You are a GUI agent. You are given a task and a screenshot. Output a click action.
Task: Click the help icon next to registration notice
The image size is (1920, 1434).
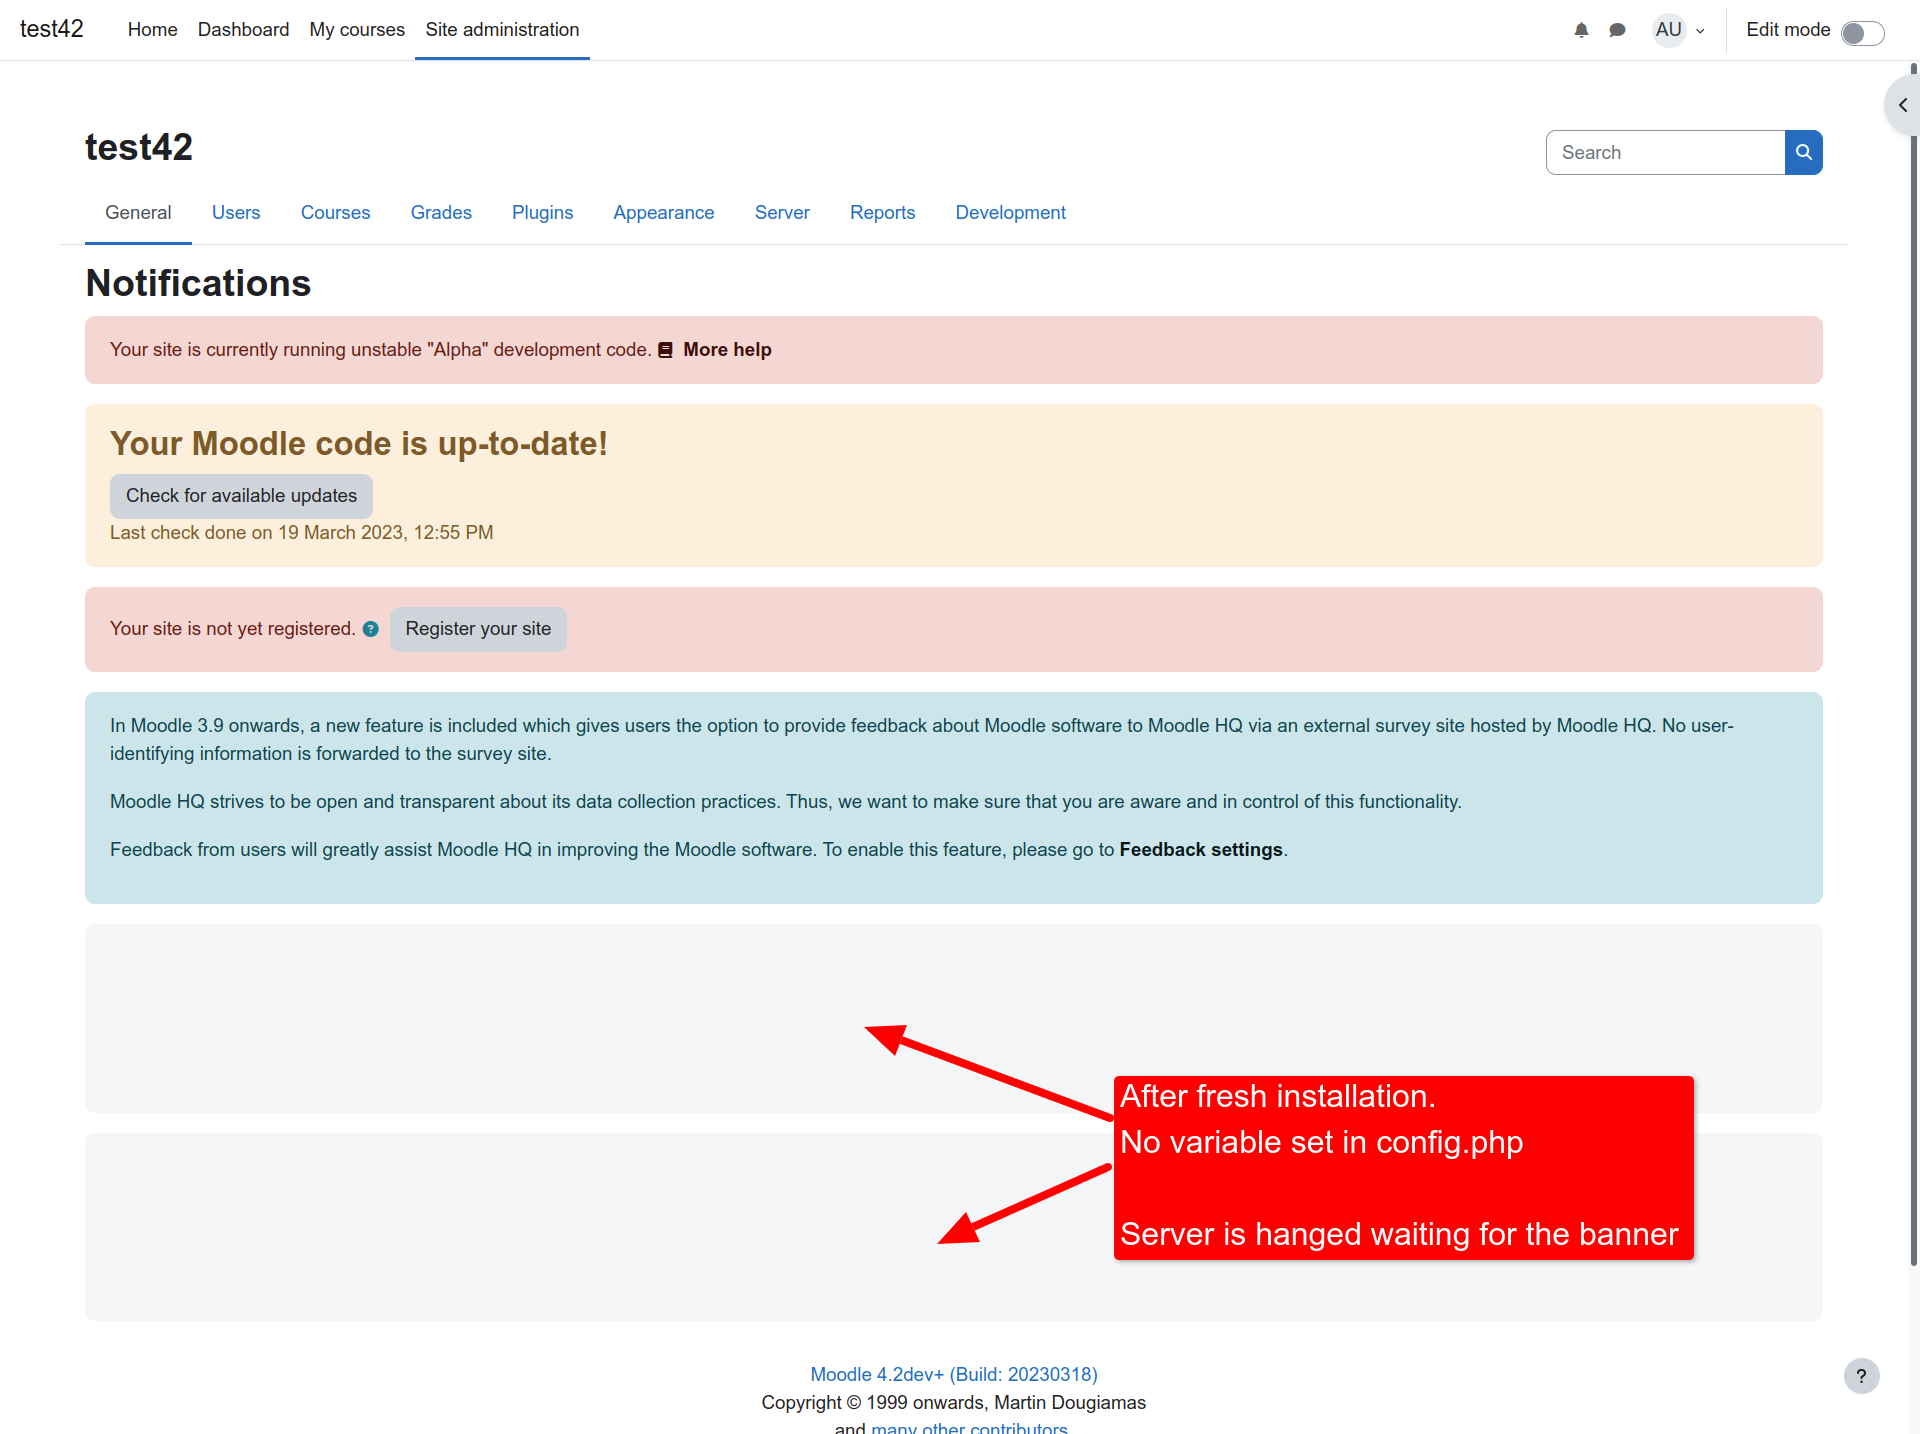(371, 629)
